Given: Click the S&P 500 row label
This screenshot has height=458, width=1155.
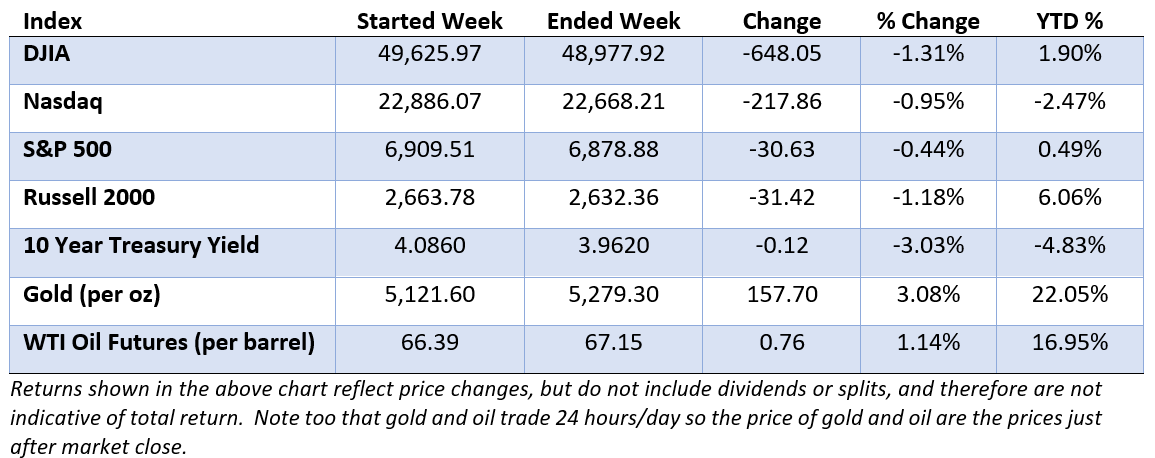Looking at the screenshot, I should 61,149.
